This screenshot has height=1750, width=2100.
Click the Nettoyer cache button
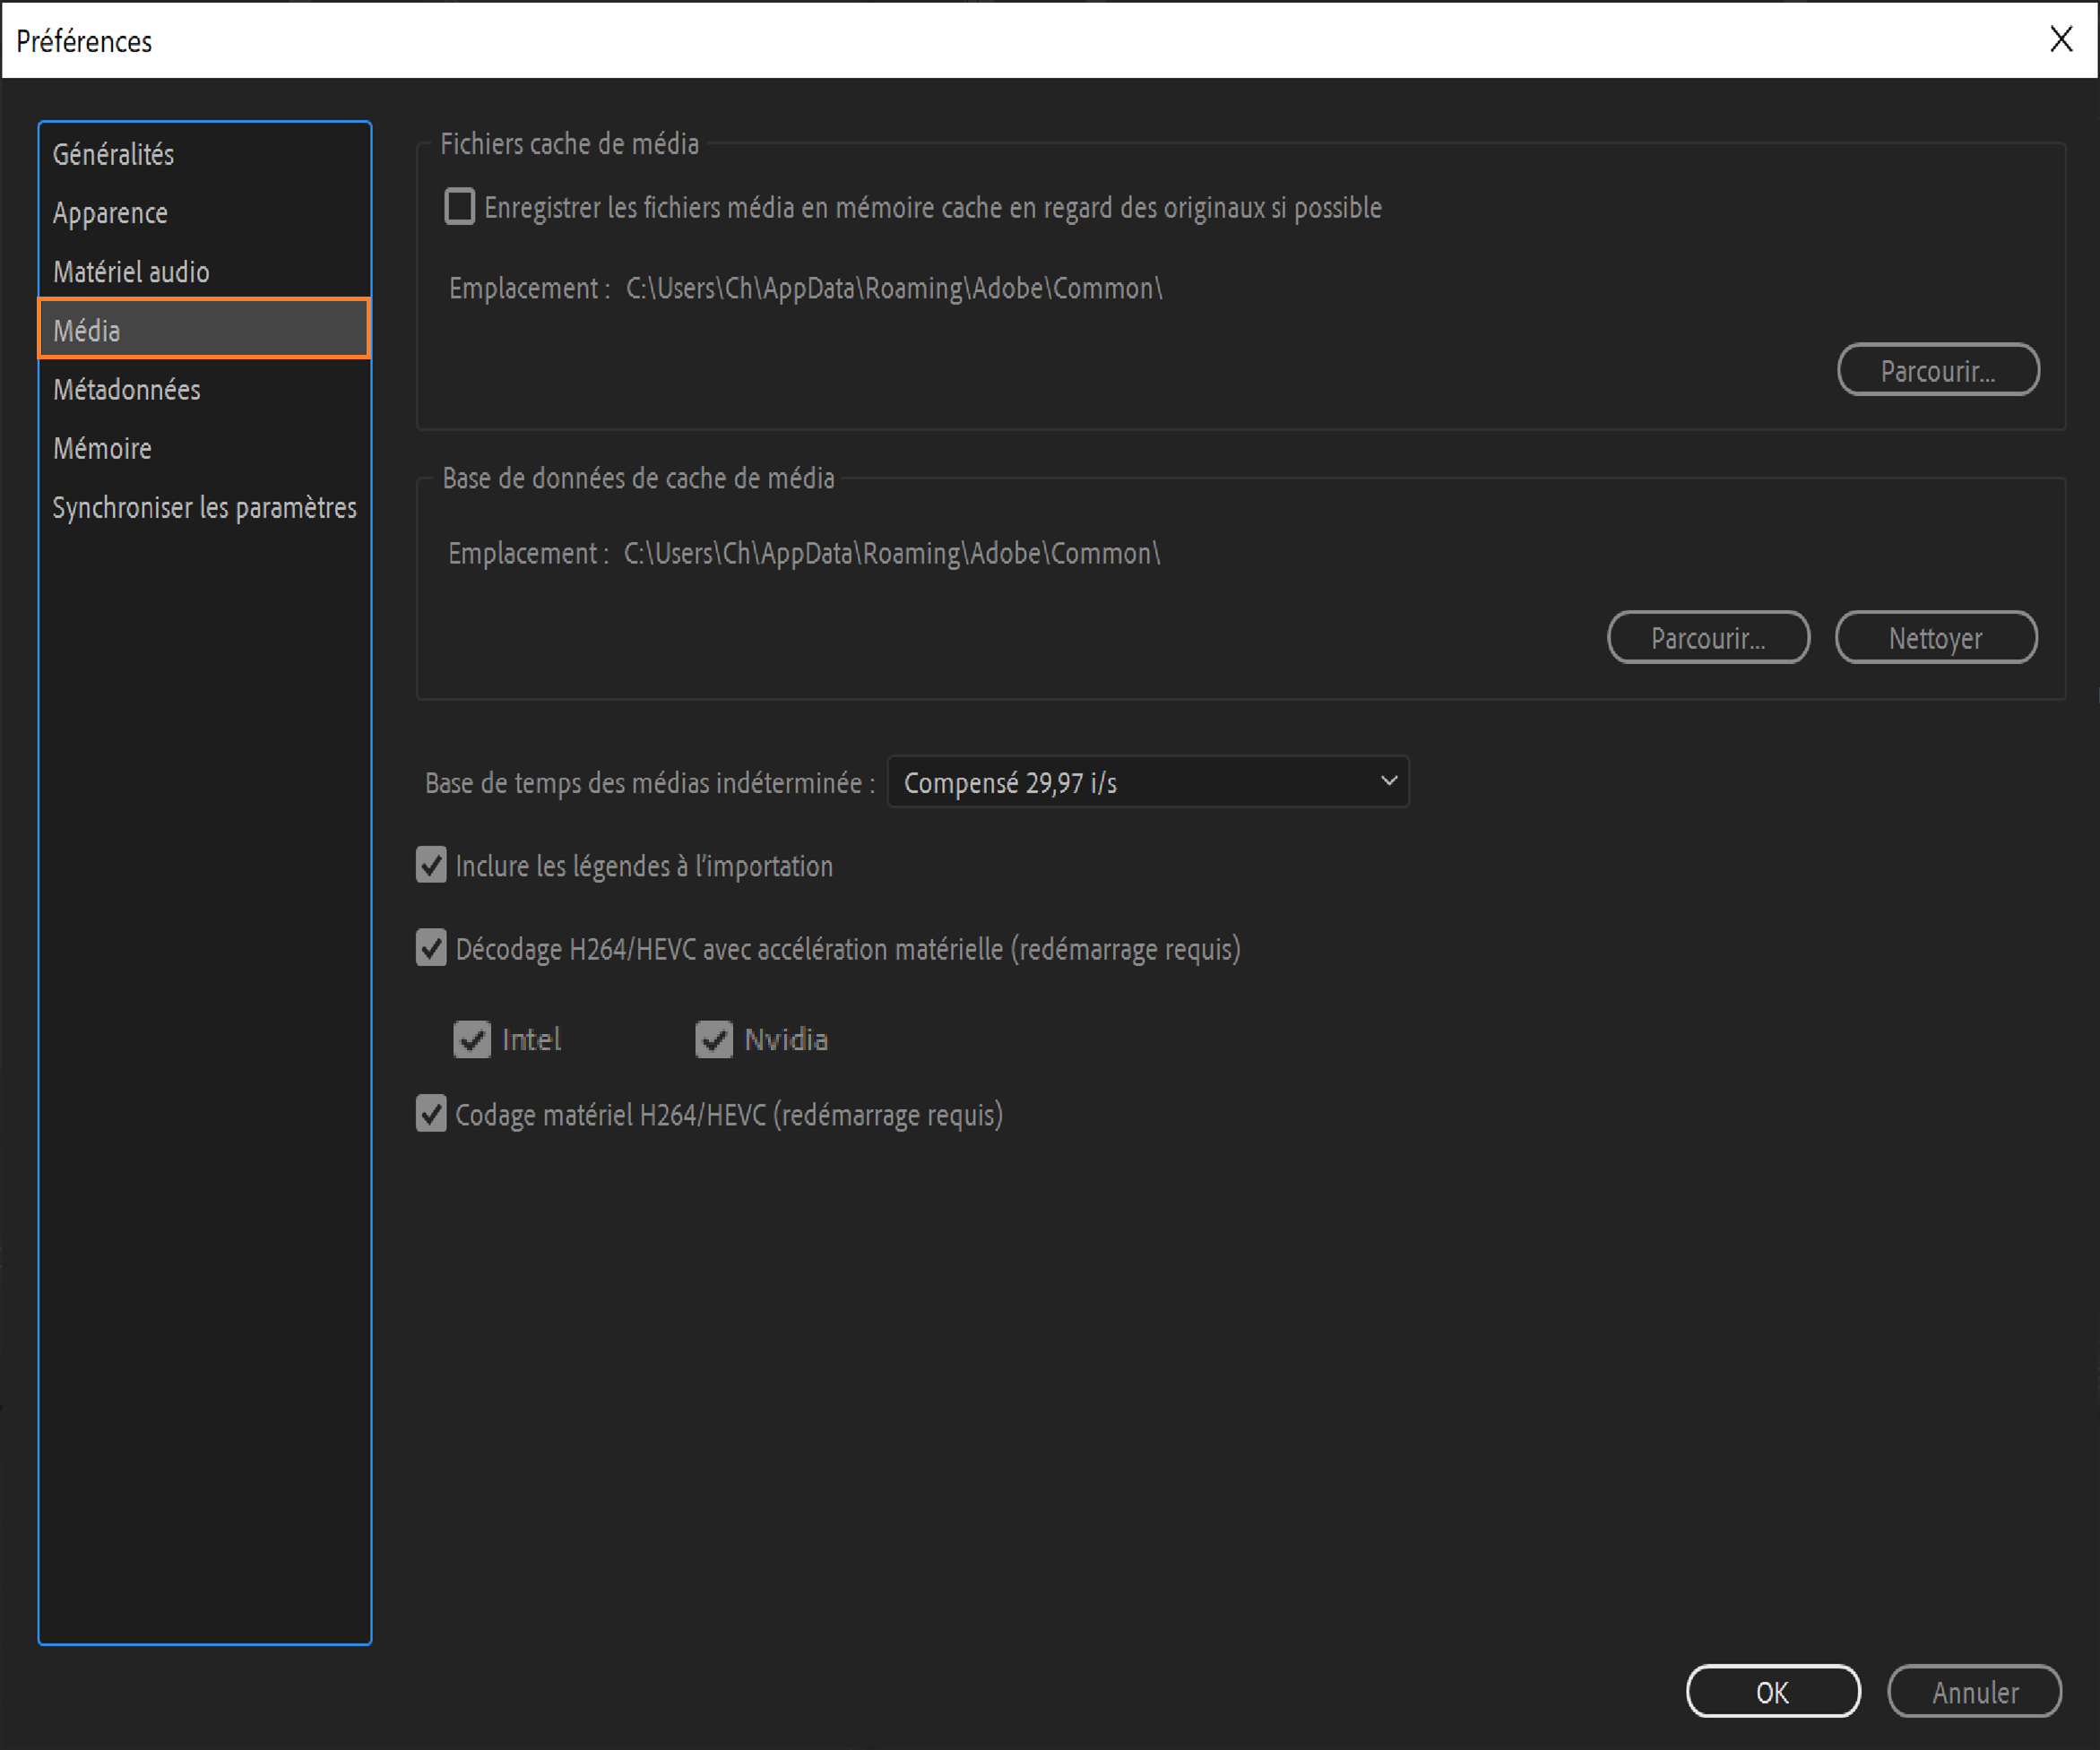click(1935, 637)
